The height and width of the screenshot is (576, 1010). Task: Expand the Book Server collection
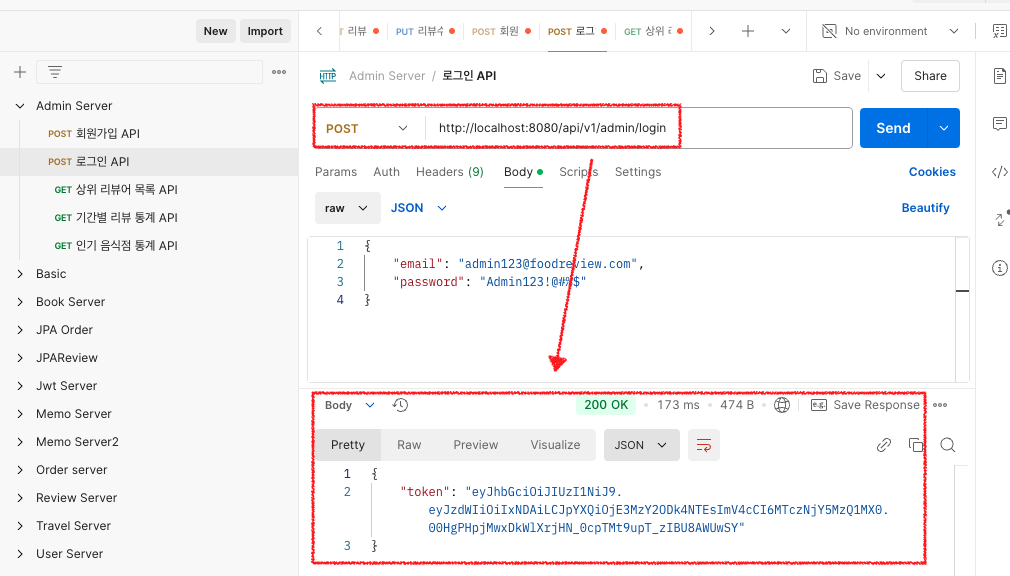point(20,302)
